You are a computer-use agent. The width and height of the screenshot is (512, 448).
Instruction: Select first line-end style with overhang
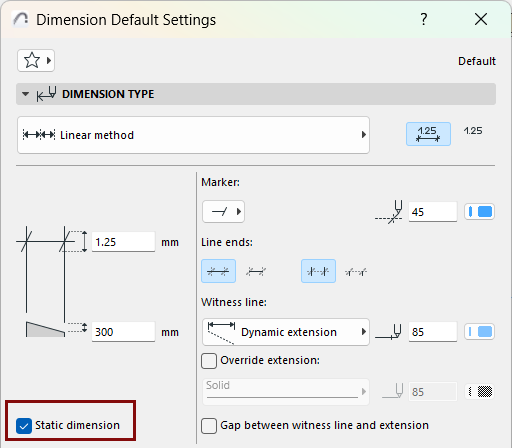pyautogui.click(x=218, y=271)
